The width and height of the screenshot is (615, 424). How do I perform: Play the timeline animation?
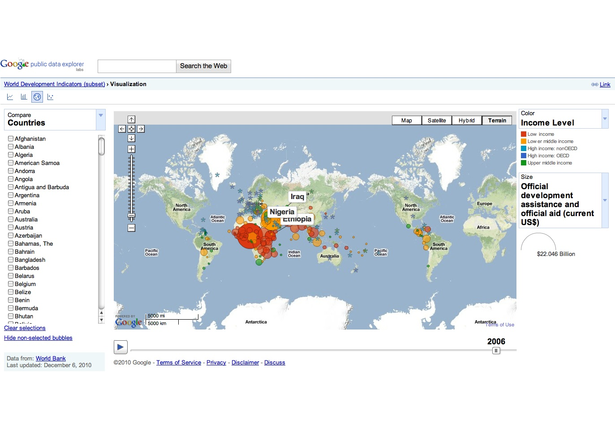click(120, 347)
